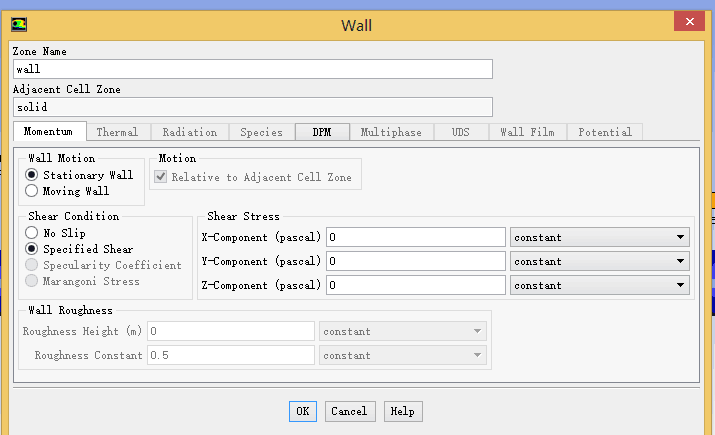Select the Specified Shear option
This screenshot has height=435, width=715.
[32, 249]
